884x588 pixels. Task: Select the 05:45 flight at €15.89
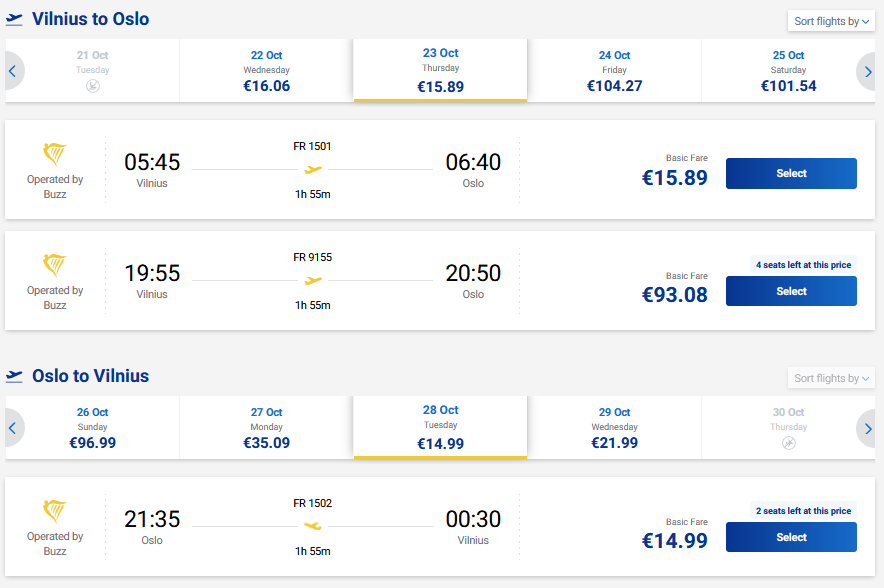point(791,174)
